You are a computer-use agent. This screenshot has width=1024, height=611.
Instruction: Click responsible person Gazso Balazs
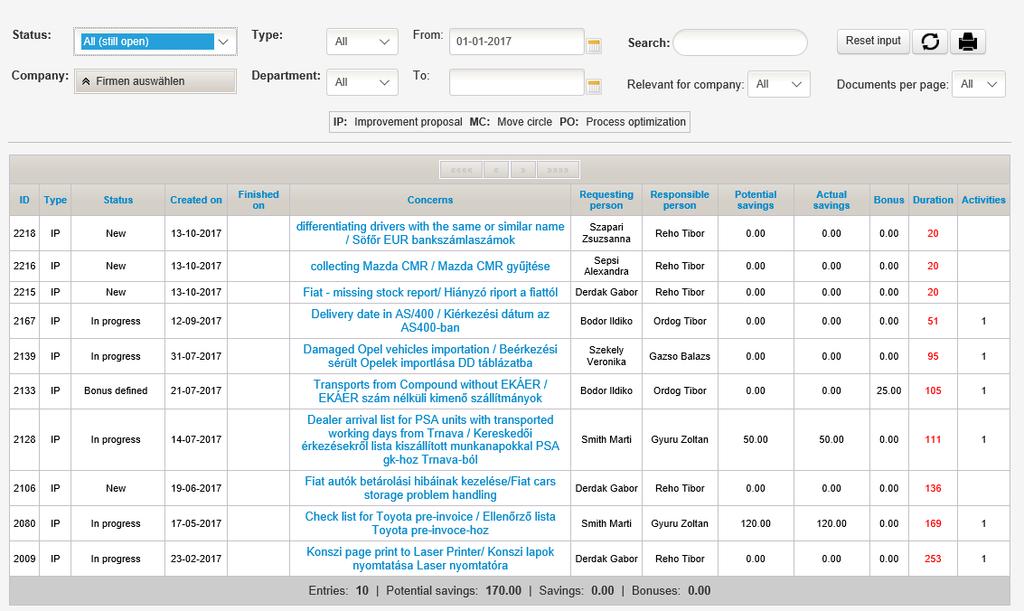[680, 356]
